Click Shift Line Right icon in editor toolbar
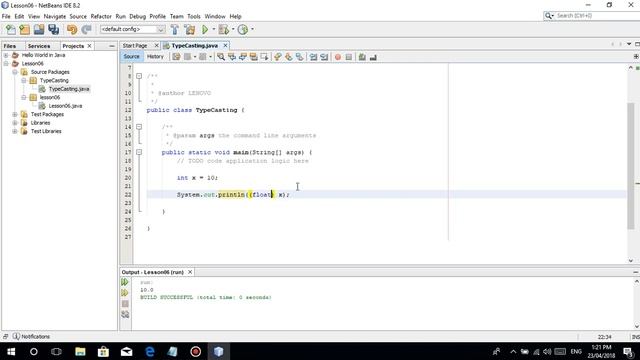The image size is (640, 360). tap(324, 57)
